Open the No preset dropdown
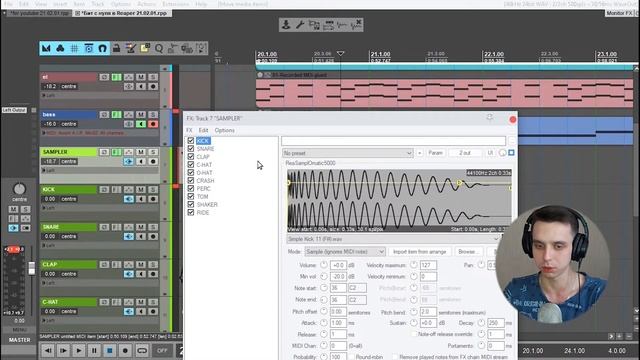 click(x=348, y=153)
